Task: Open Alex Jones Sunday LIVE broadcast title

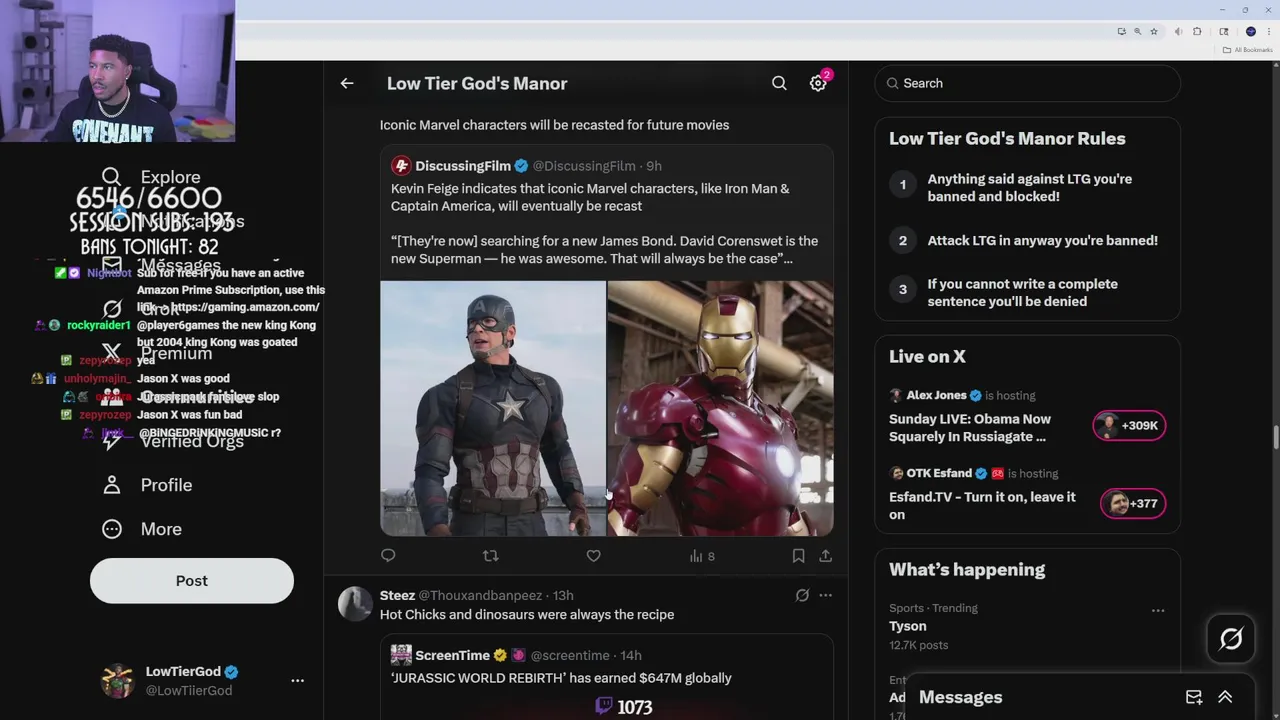Action: point(970,428)
